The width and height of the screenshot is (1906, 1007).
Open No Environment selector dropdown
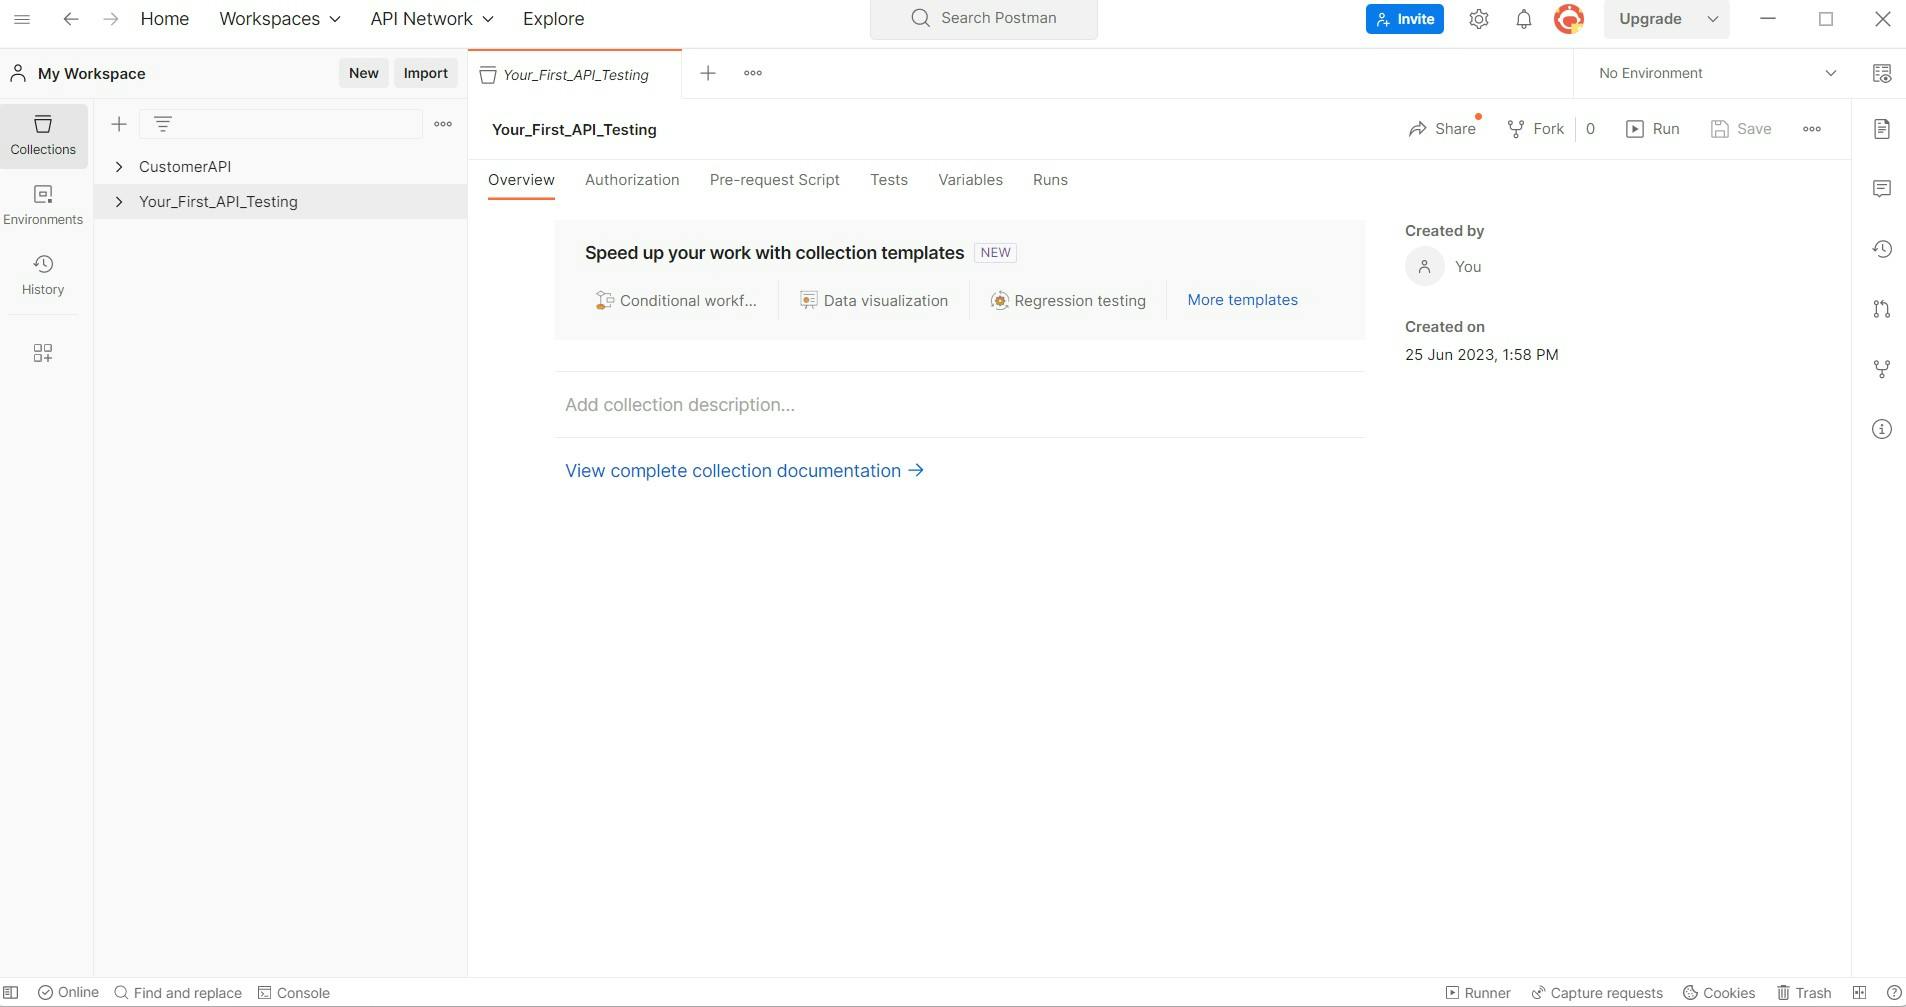[x=1717, y=73]
